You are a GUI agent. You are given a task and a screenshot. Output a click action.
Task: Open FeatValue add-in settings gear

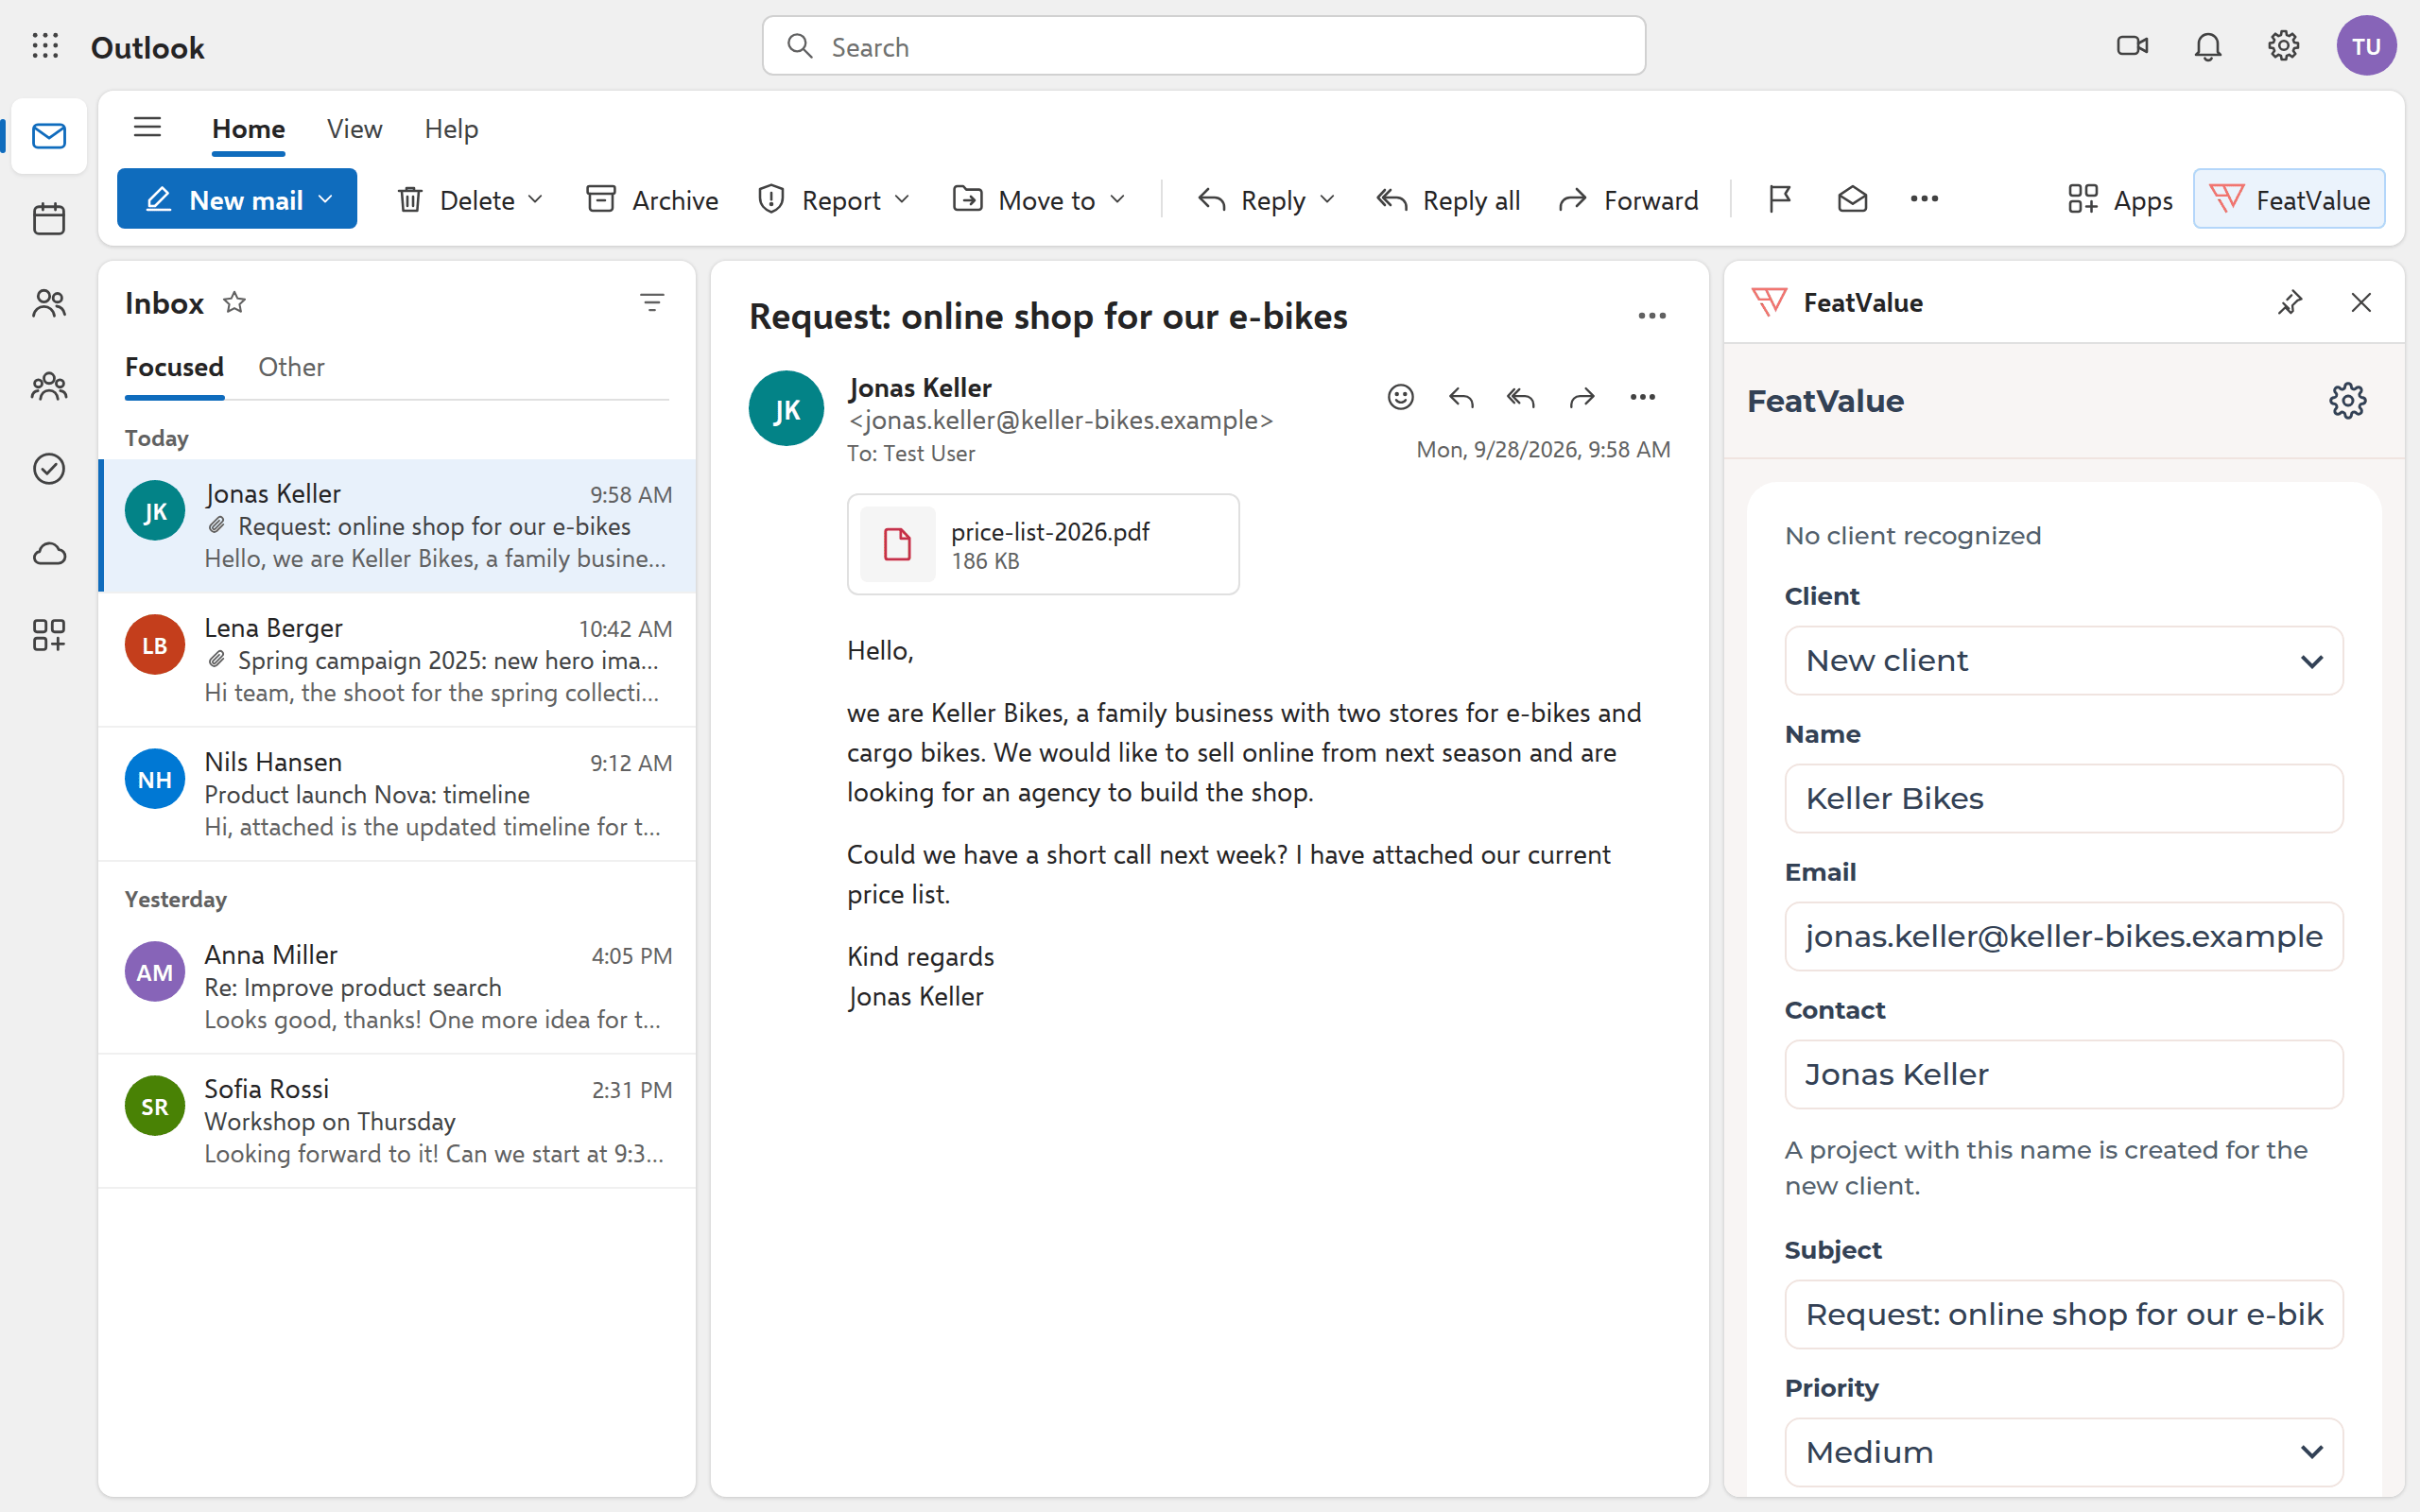(2347, 401)
